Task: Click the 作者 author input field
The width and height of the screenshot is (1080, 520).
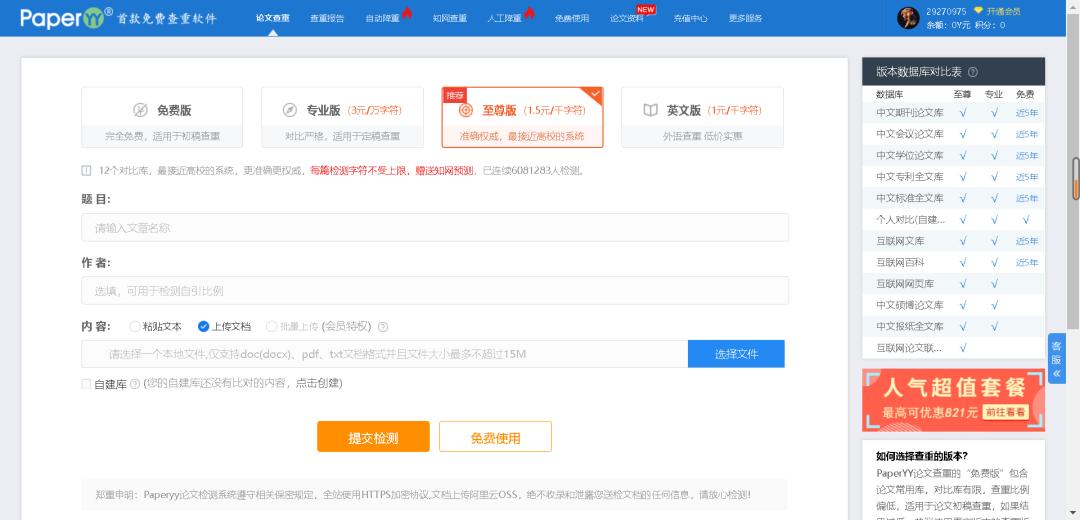Action: (435, 291)
